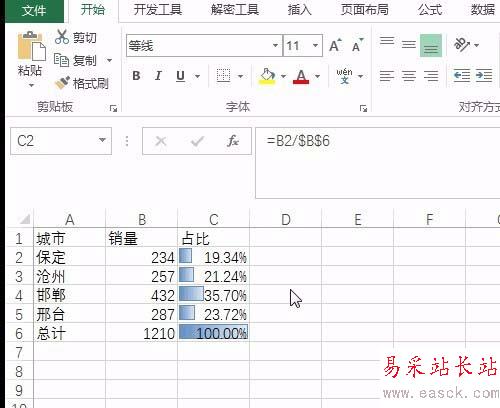Open the Copy options arrow
500x408 pixels.
point(109,60)
